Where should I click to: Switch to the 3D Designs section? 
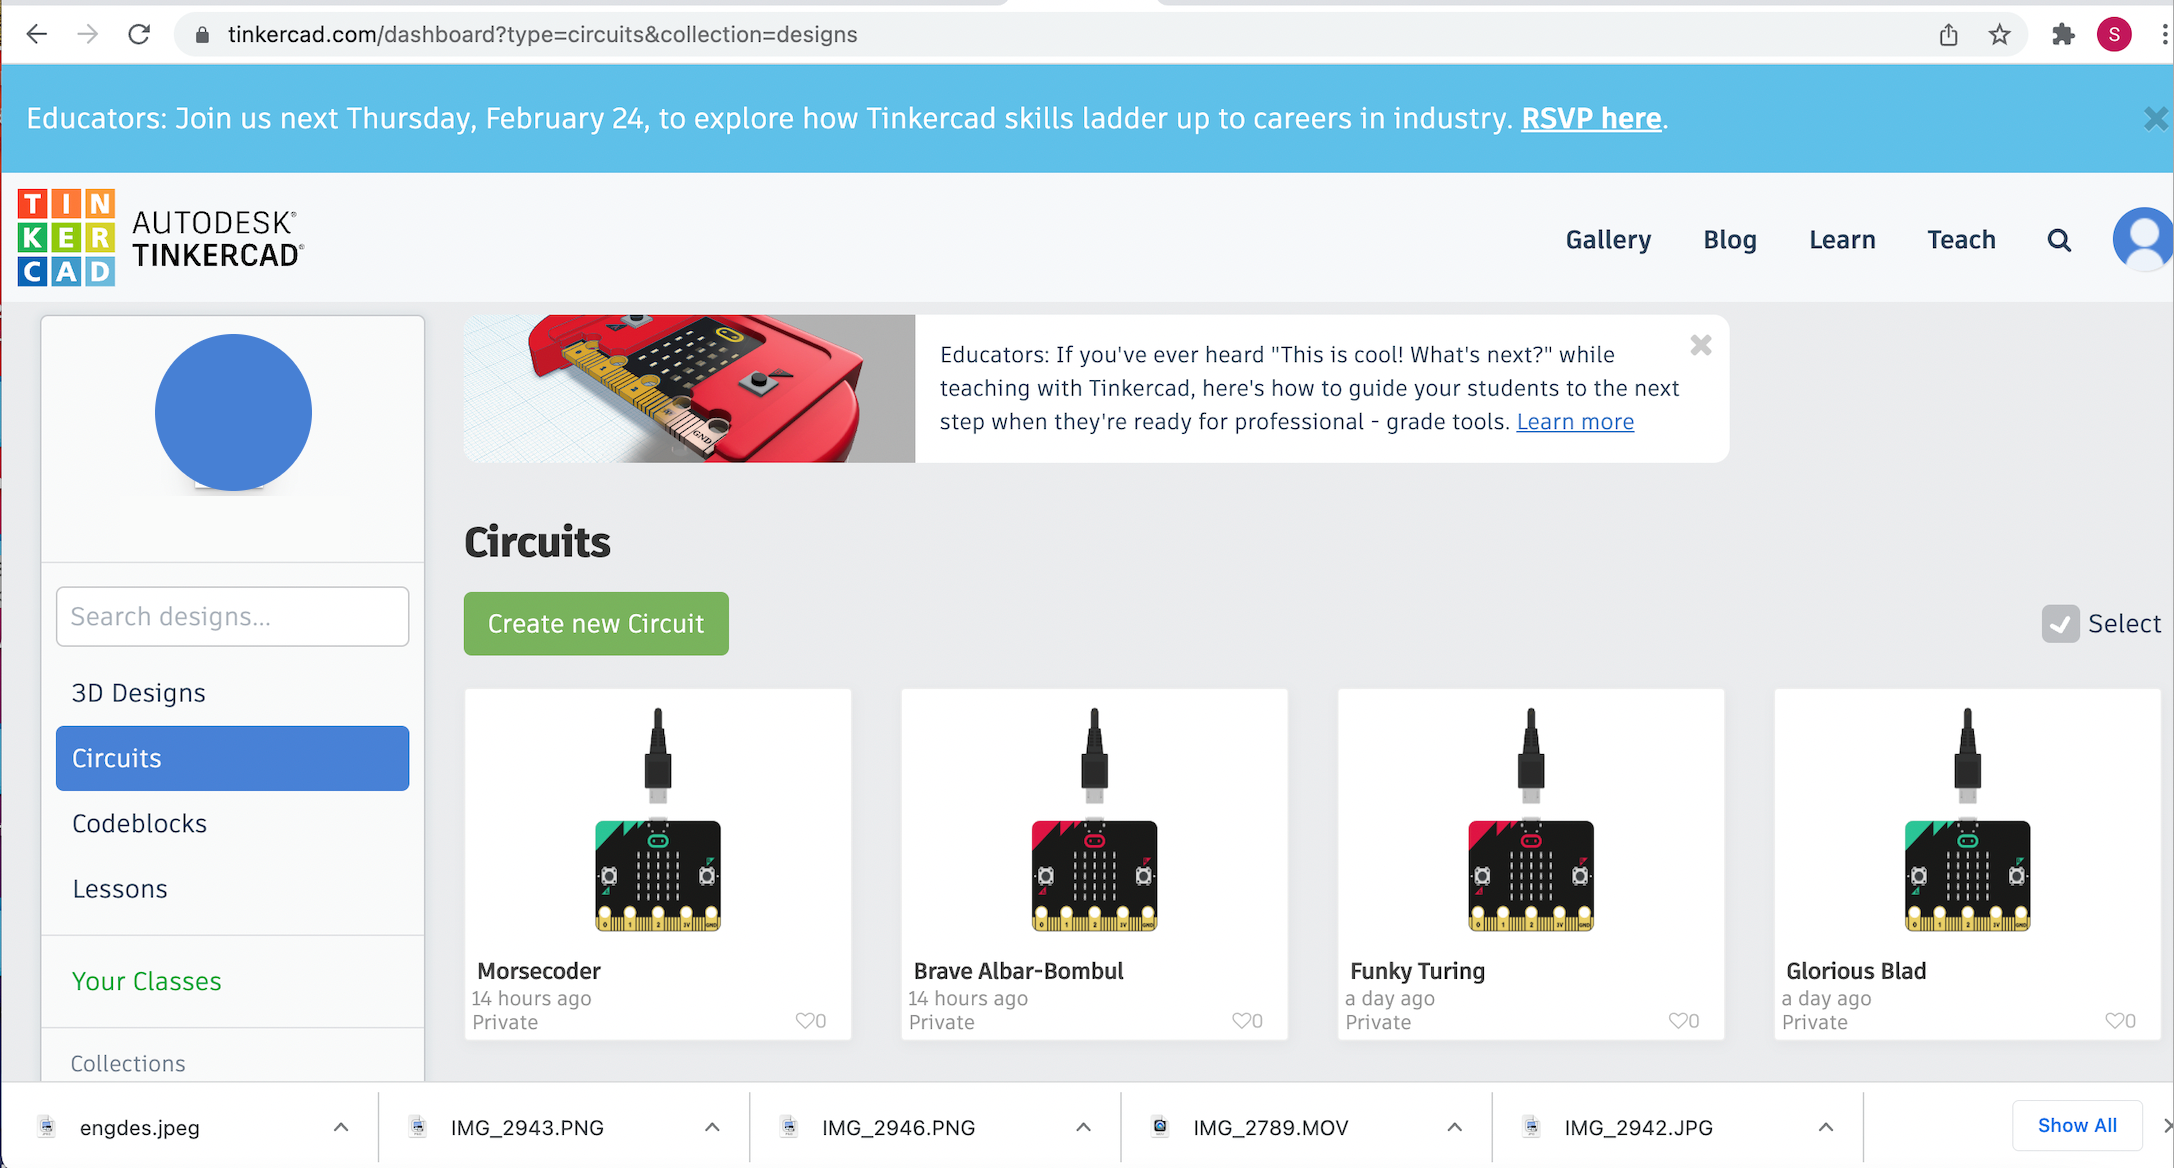(x=138, y=692)
